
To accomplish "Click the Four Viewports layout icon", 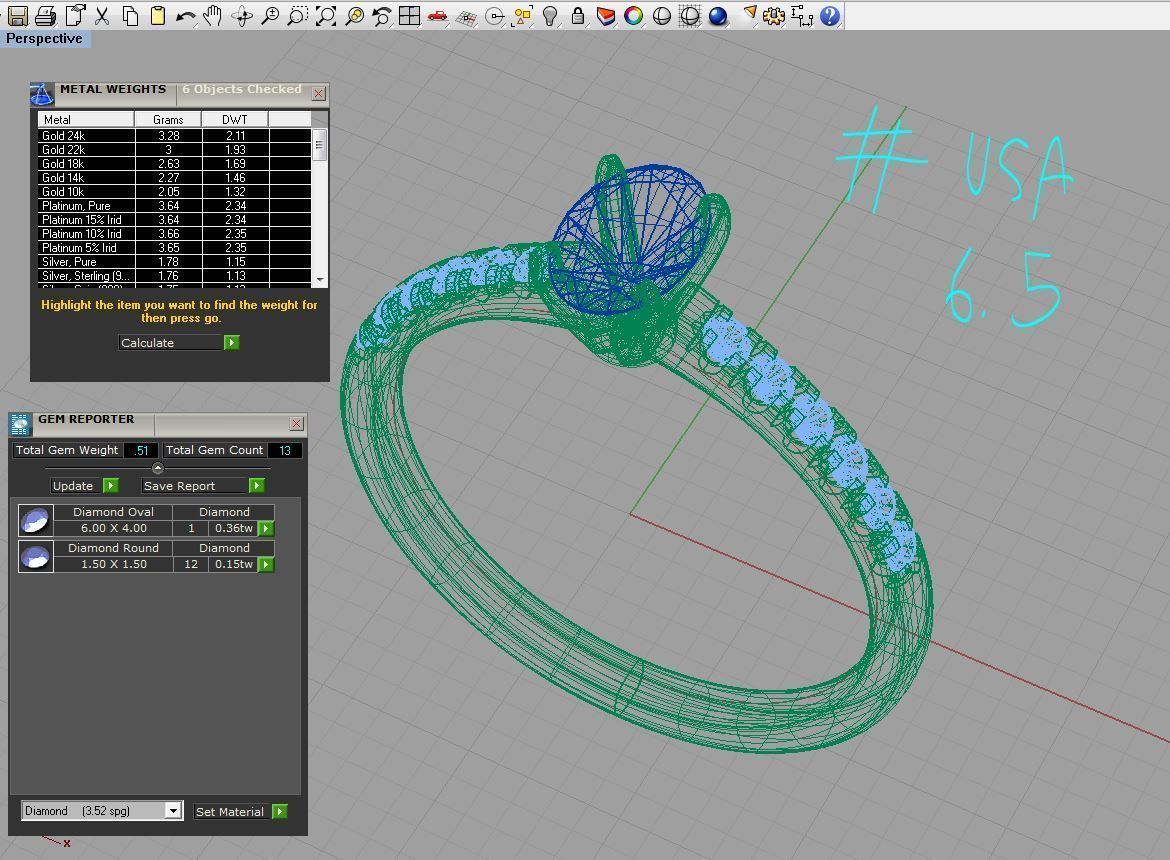I will (x=410, y=16).
